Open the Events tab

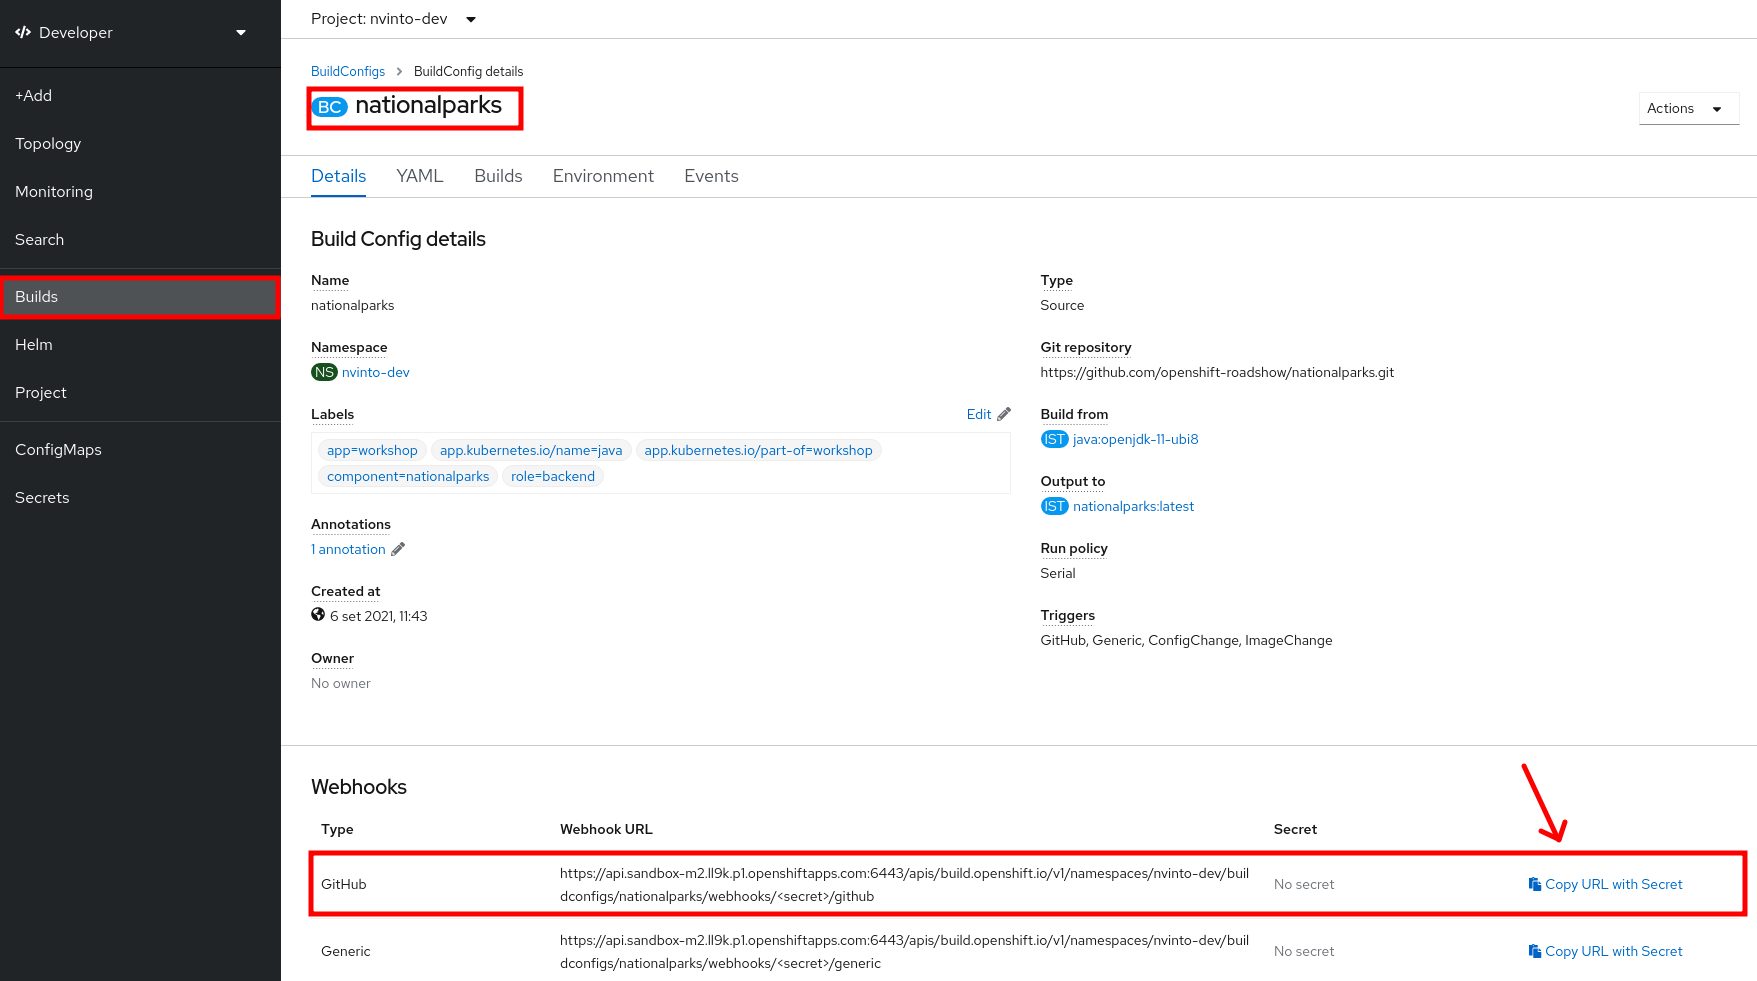(x=711, y=176)
